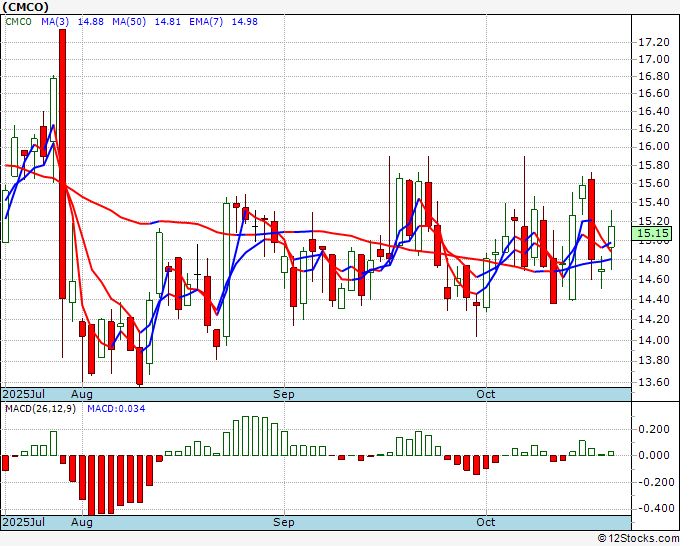Click Oct on the price chart axis

tap(486, 394)
